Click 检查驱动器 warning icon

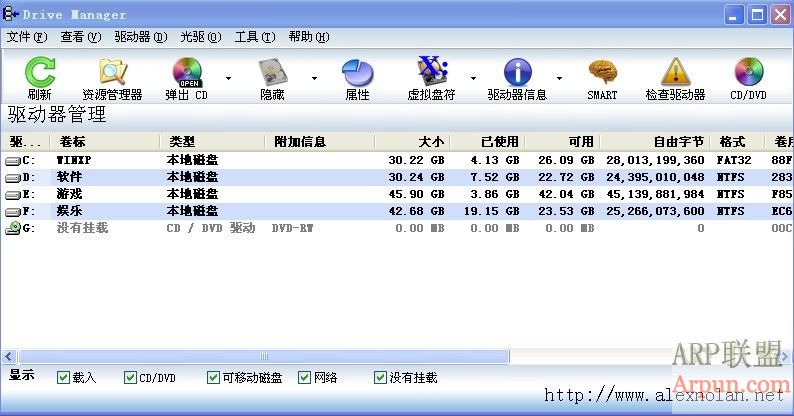(676, 72)
